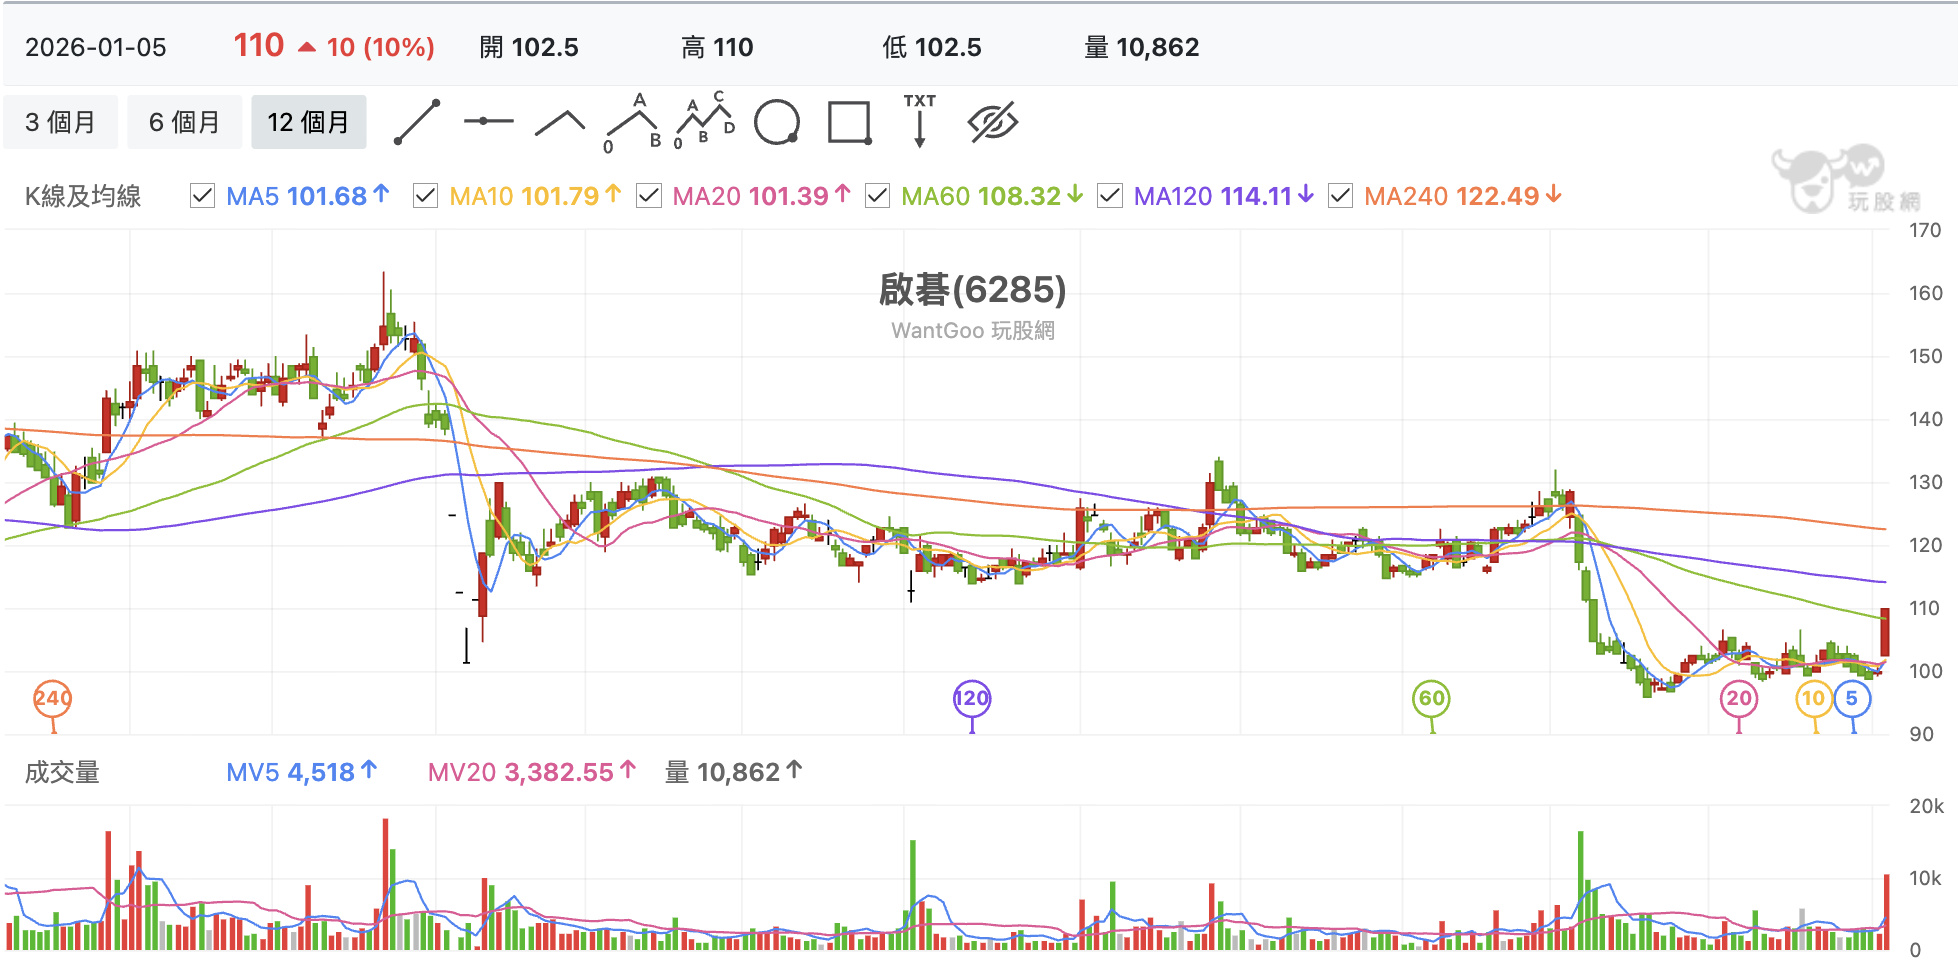Click the 量 10,862 label above volume chart
1958x964 pixels.
(733, 772)
